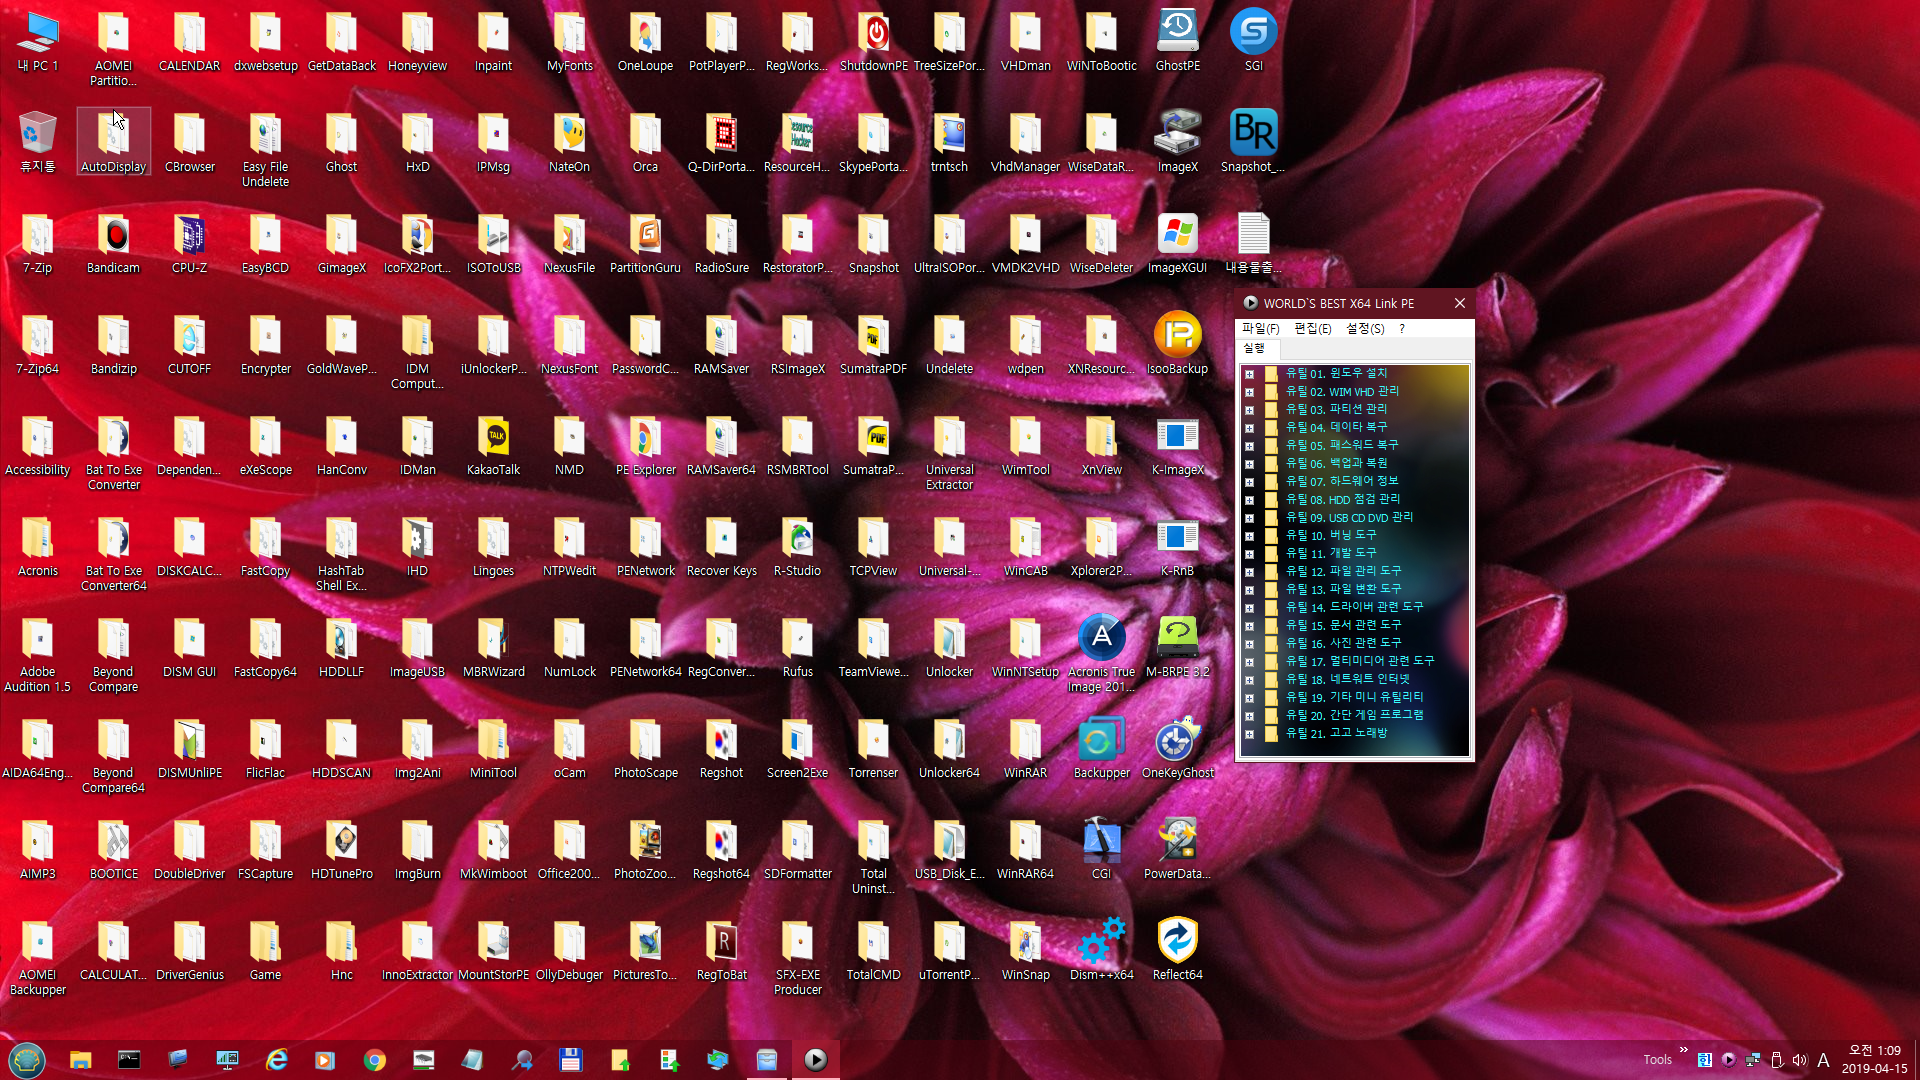Open the 내 PC 1 computer icon
The width and height of the screenshot is (1920, 1080).
(x=37, y=42)
